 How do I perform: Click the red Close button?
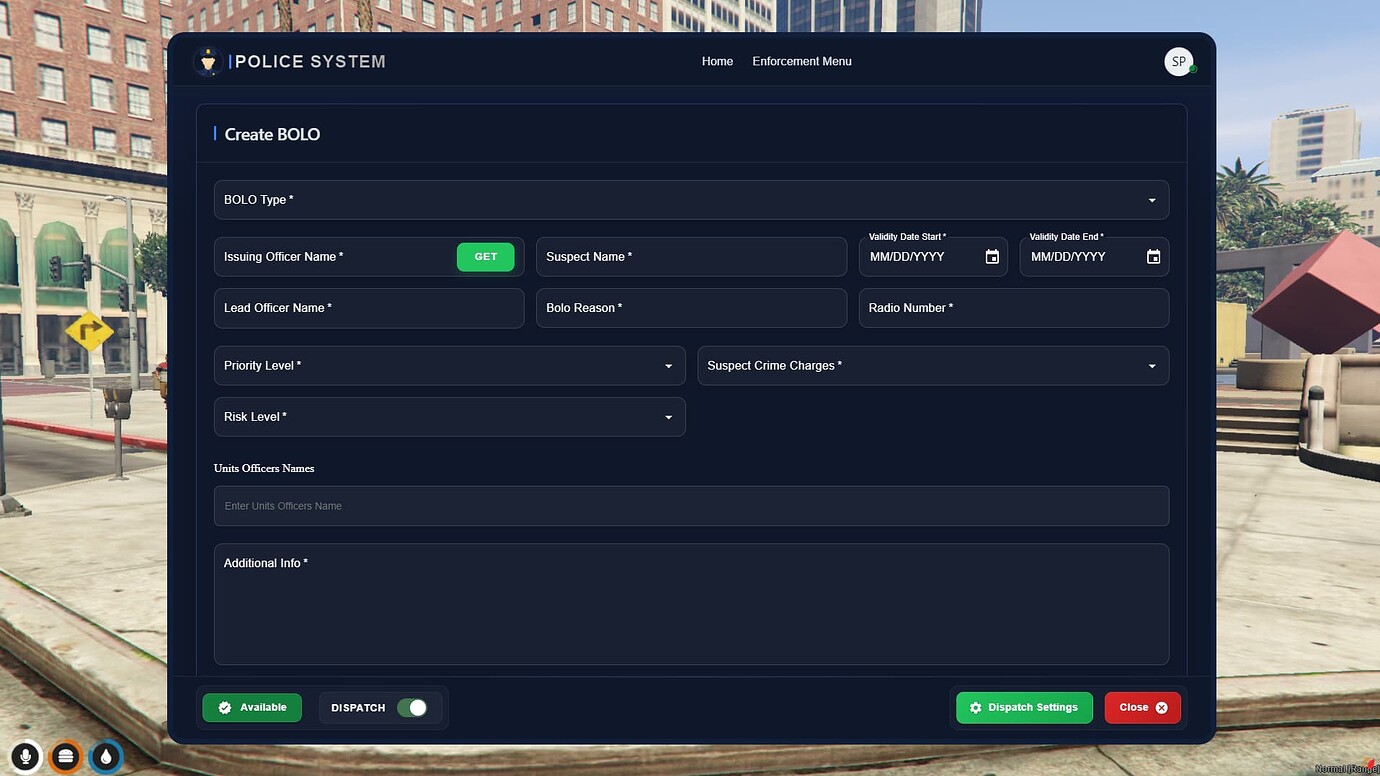(x=1142, y=708)
